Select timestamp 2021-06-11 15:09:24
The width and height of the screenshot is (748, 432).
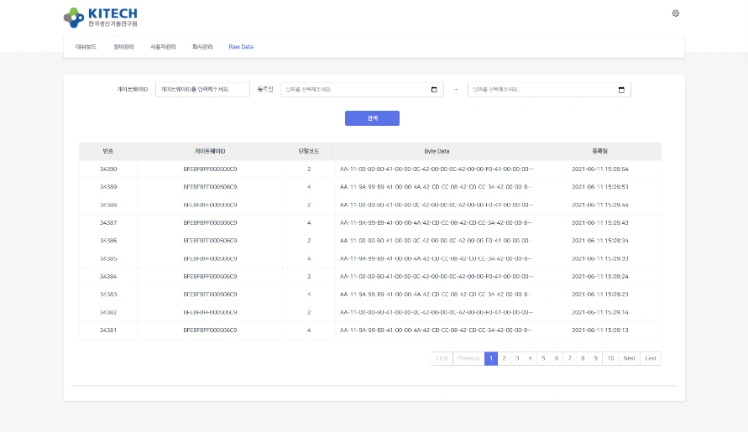pyautogui.click(x=600, y=276)
